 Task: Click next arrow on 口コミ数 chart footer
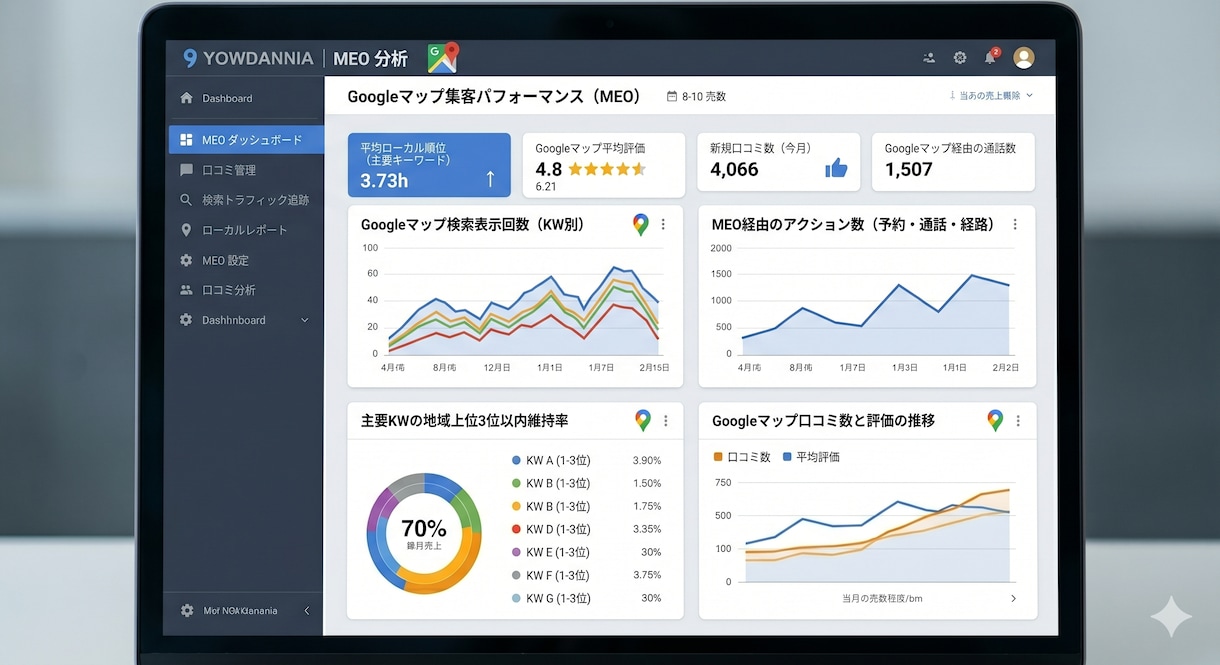(1013, 598)
